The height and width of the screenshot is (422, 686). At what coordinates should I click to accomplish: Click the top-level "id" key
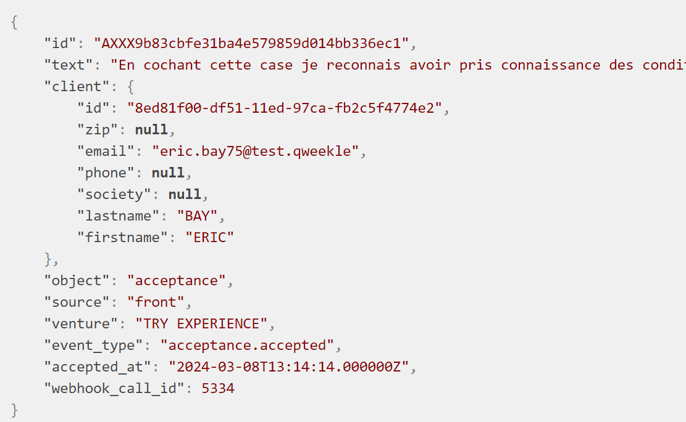click(x=60, y=43)
